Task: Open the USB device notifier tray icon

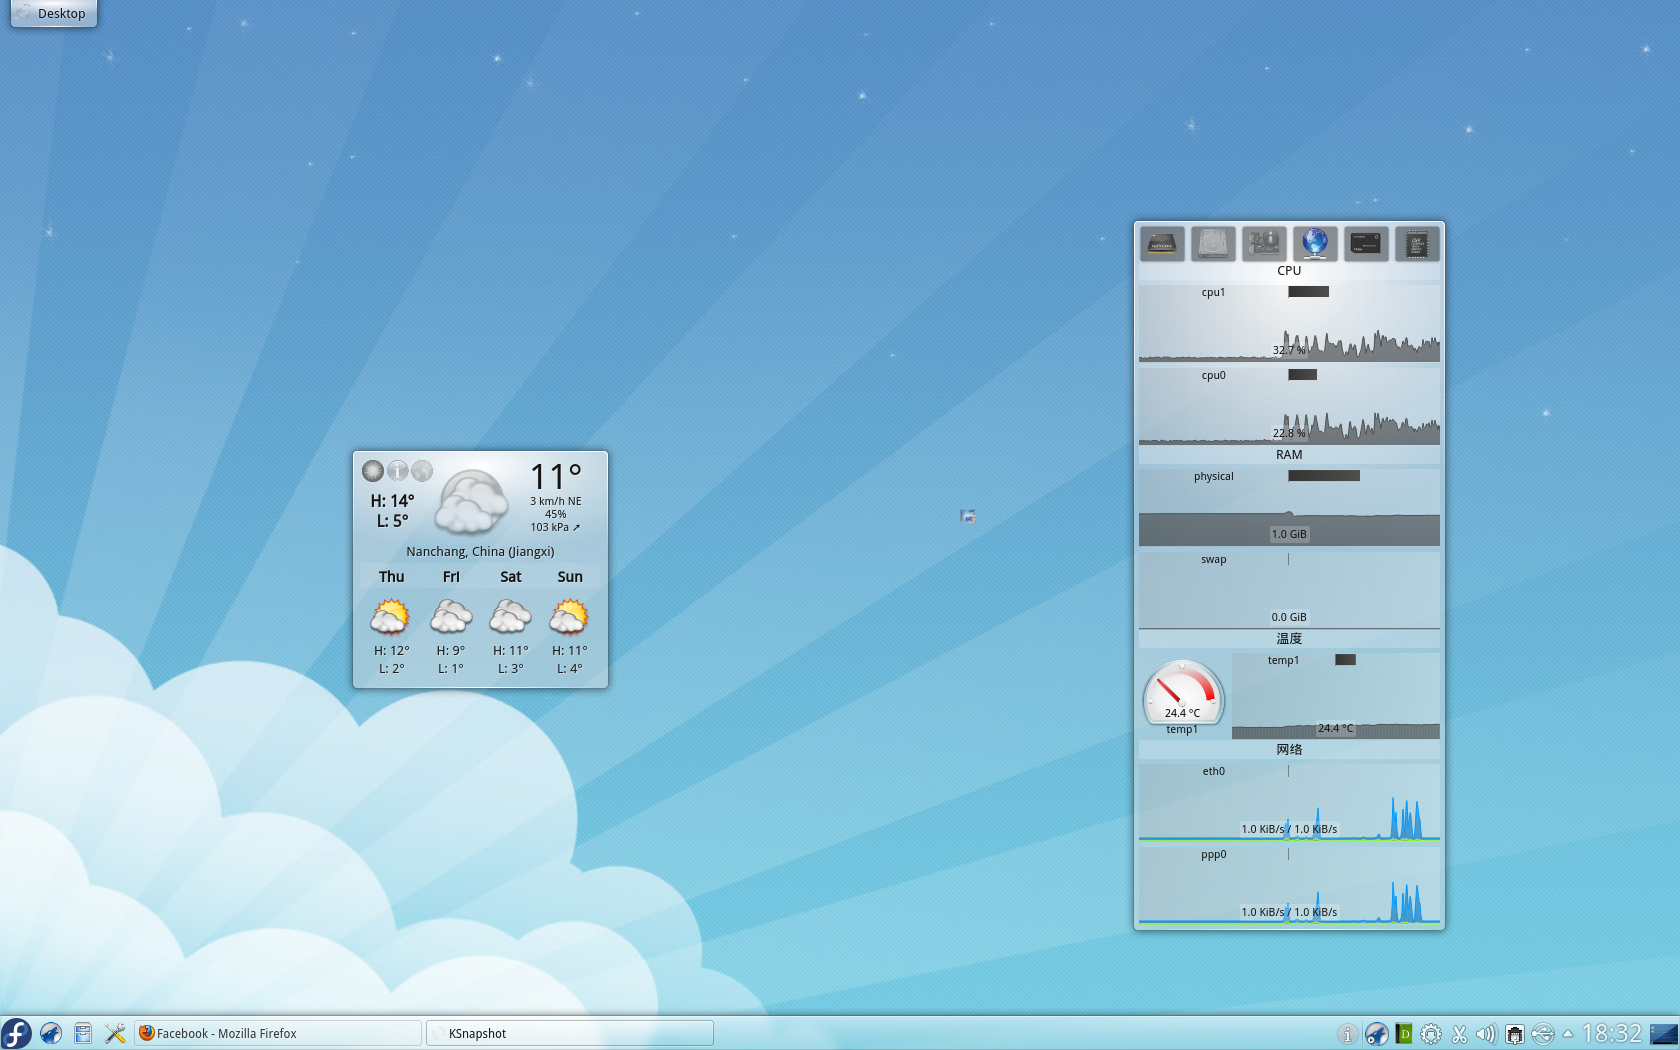Action: coord(1543,1034)
